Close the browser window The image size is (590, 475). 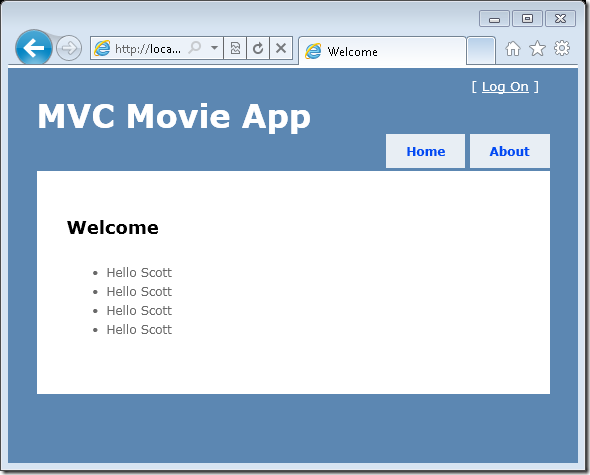(x=560, y=19)
